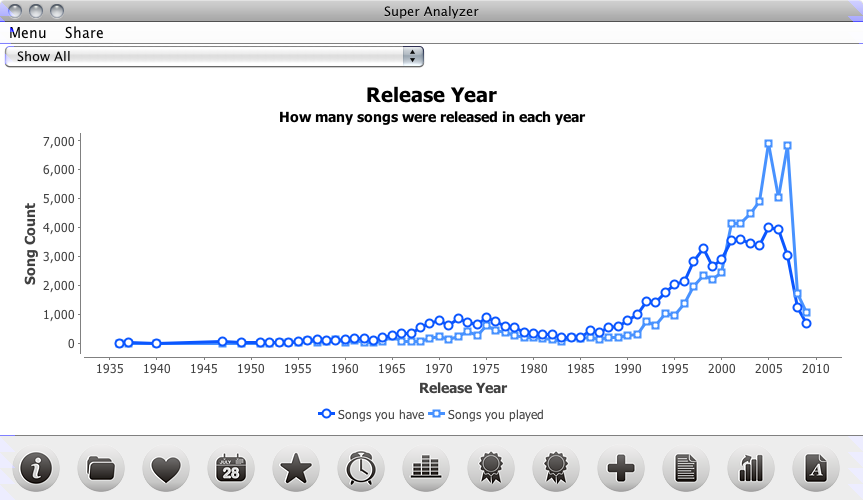Open the alarm clock time icon
This screenshot has width=863, height=500.
click(361, 469)
